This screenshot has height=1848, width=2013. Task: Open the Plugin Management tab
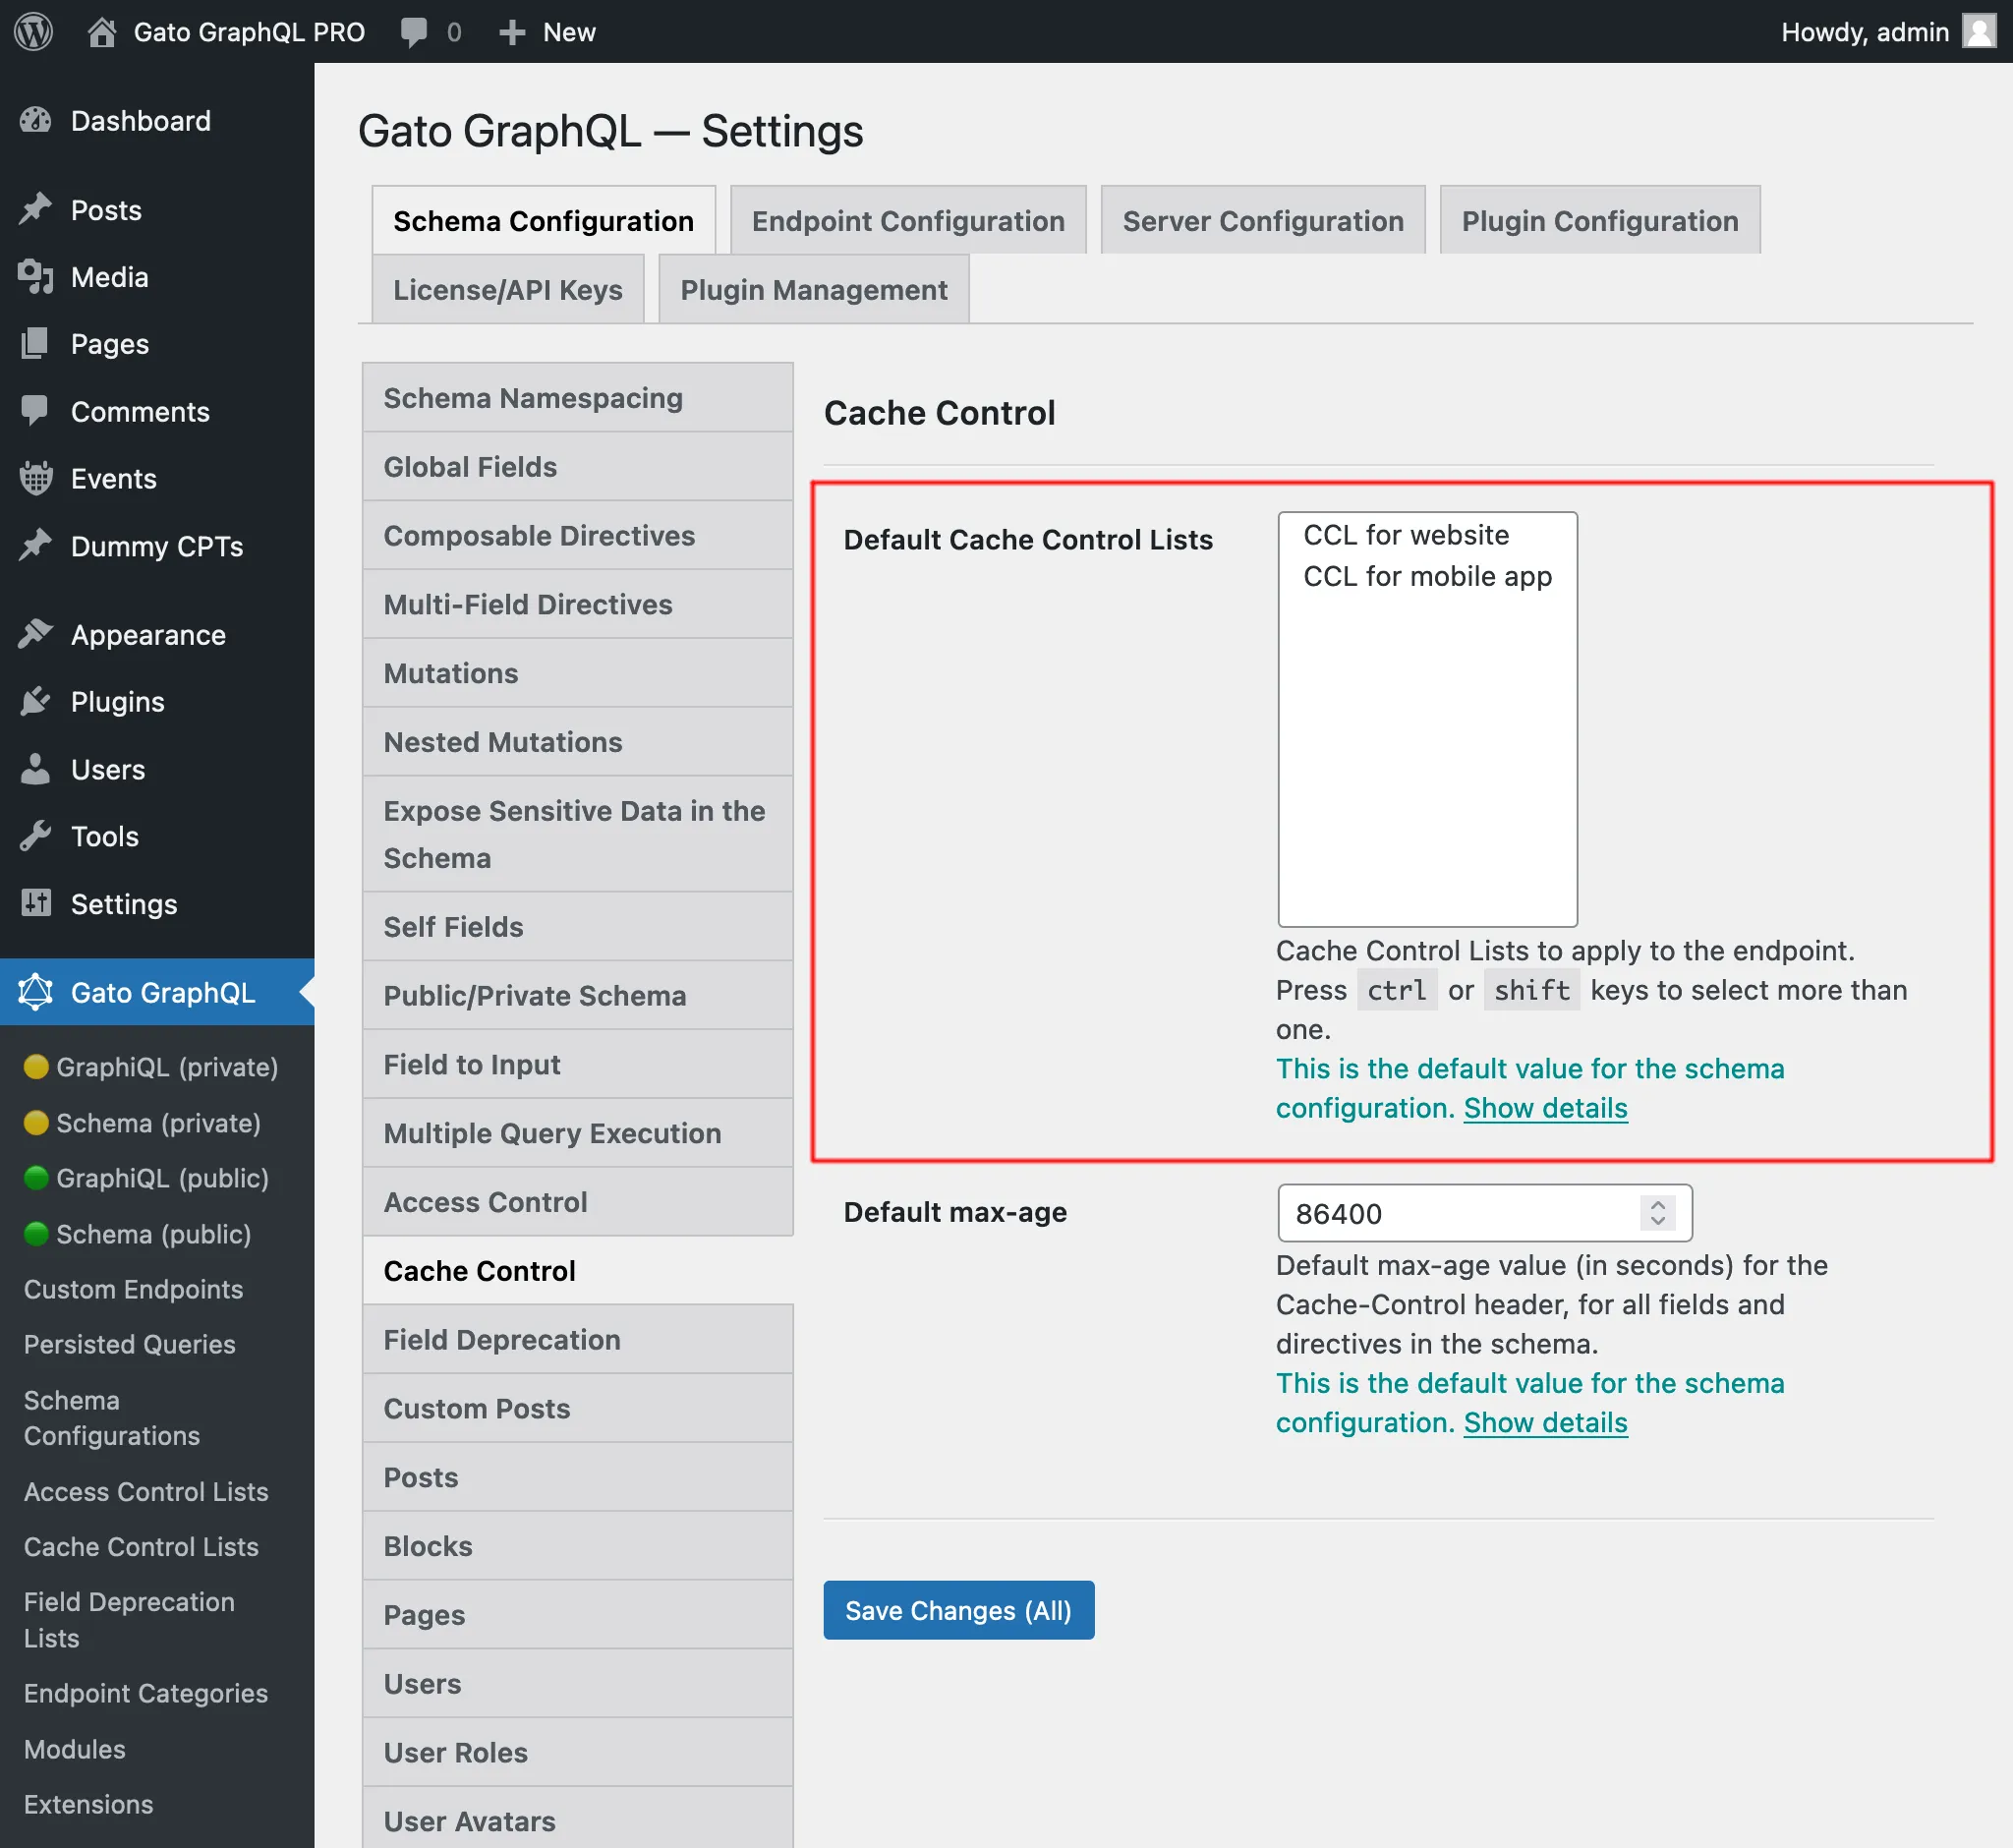pos(814,289)
